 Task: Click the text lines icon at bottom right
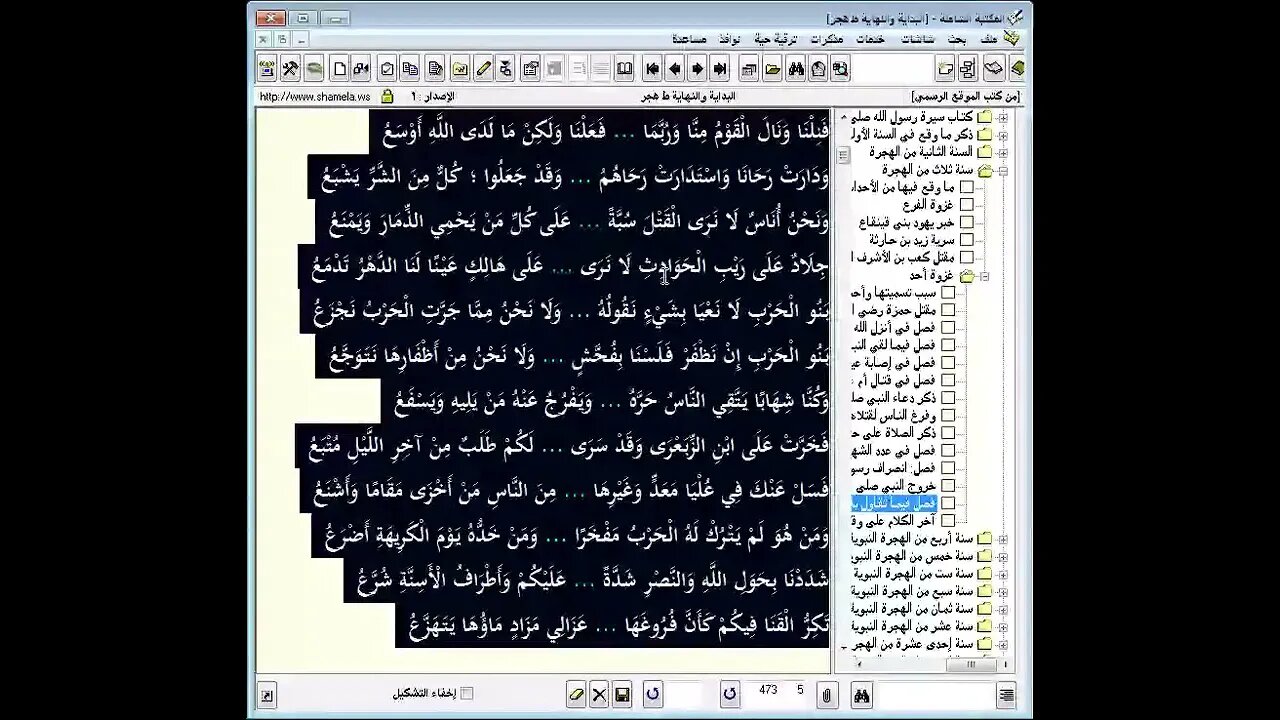click(1006, 694)
